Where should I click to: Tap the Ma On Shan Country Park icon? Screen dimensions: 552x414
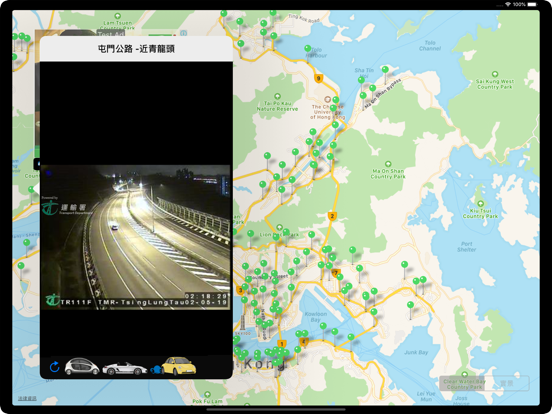[x=388, y=164]
